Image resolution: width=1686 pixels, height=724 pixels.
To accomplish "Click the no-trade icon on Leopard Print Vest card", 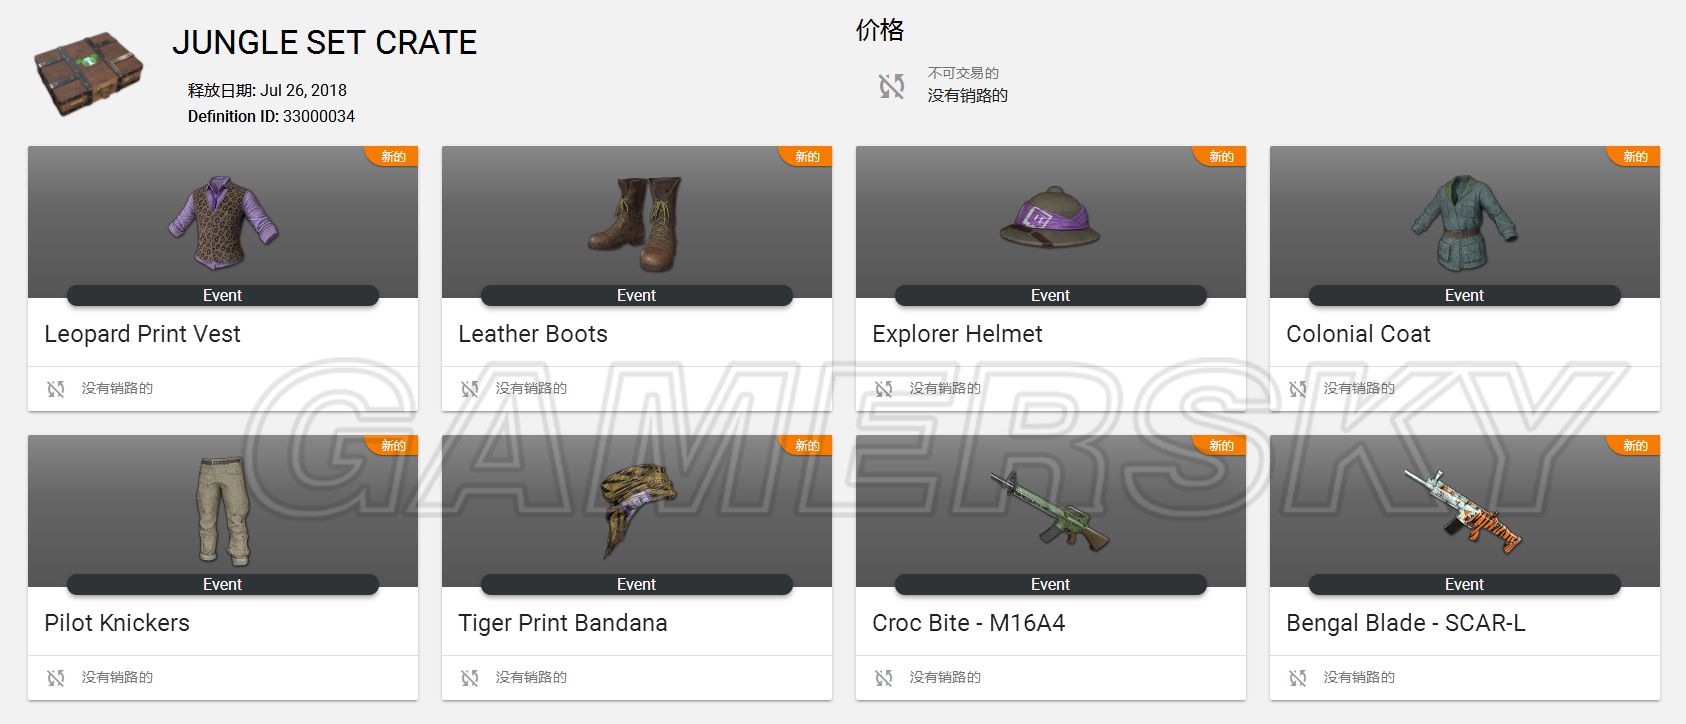I will (x=56, y=388).
